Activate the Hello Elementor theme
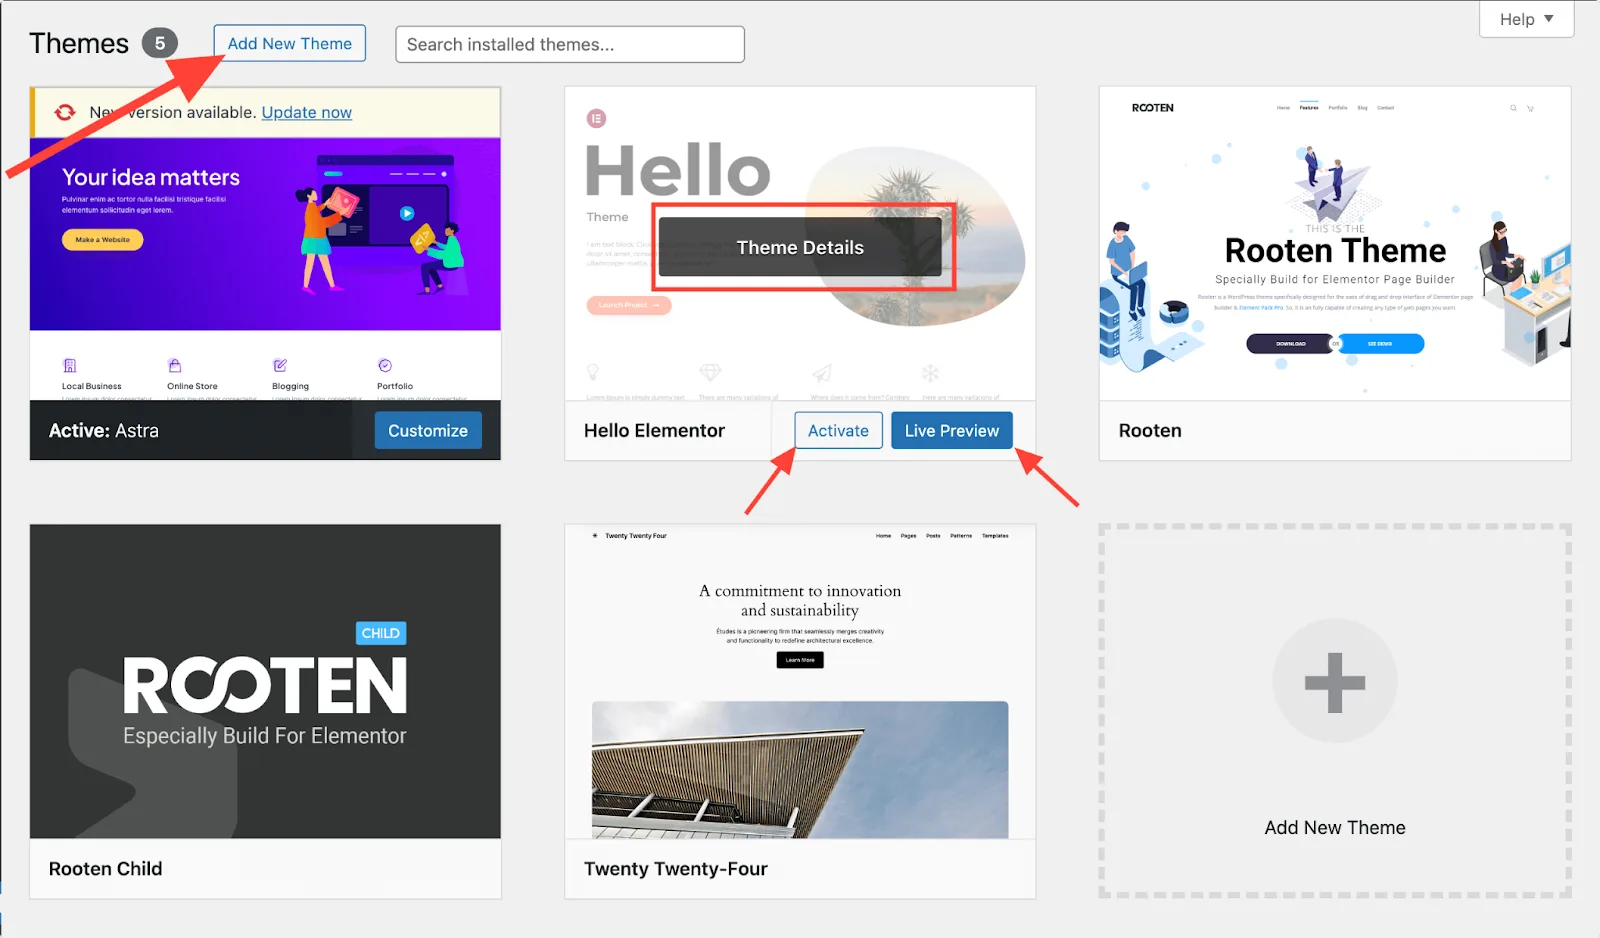Viewport: 1600px width, 938px height. pyautogui.click(x=838, y=431)
